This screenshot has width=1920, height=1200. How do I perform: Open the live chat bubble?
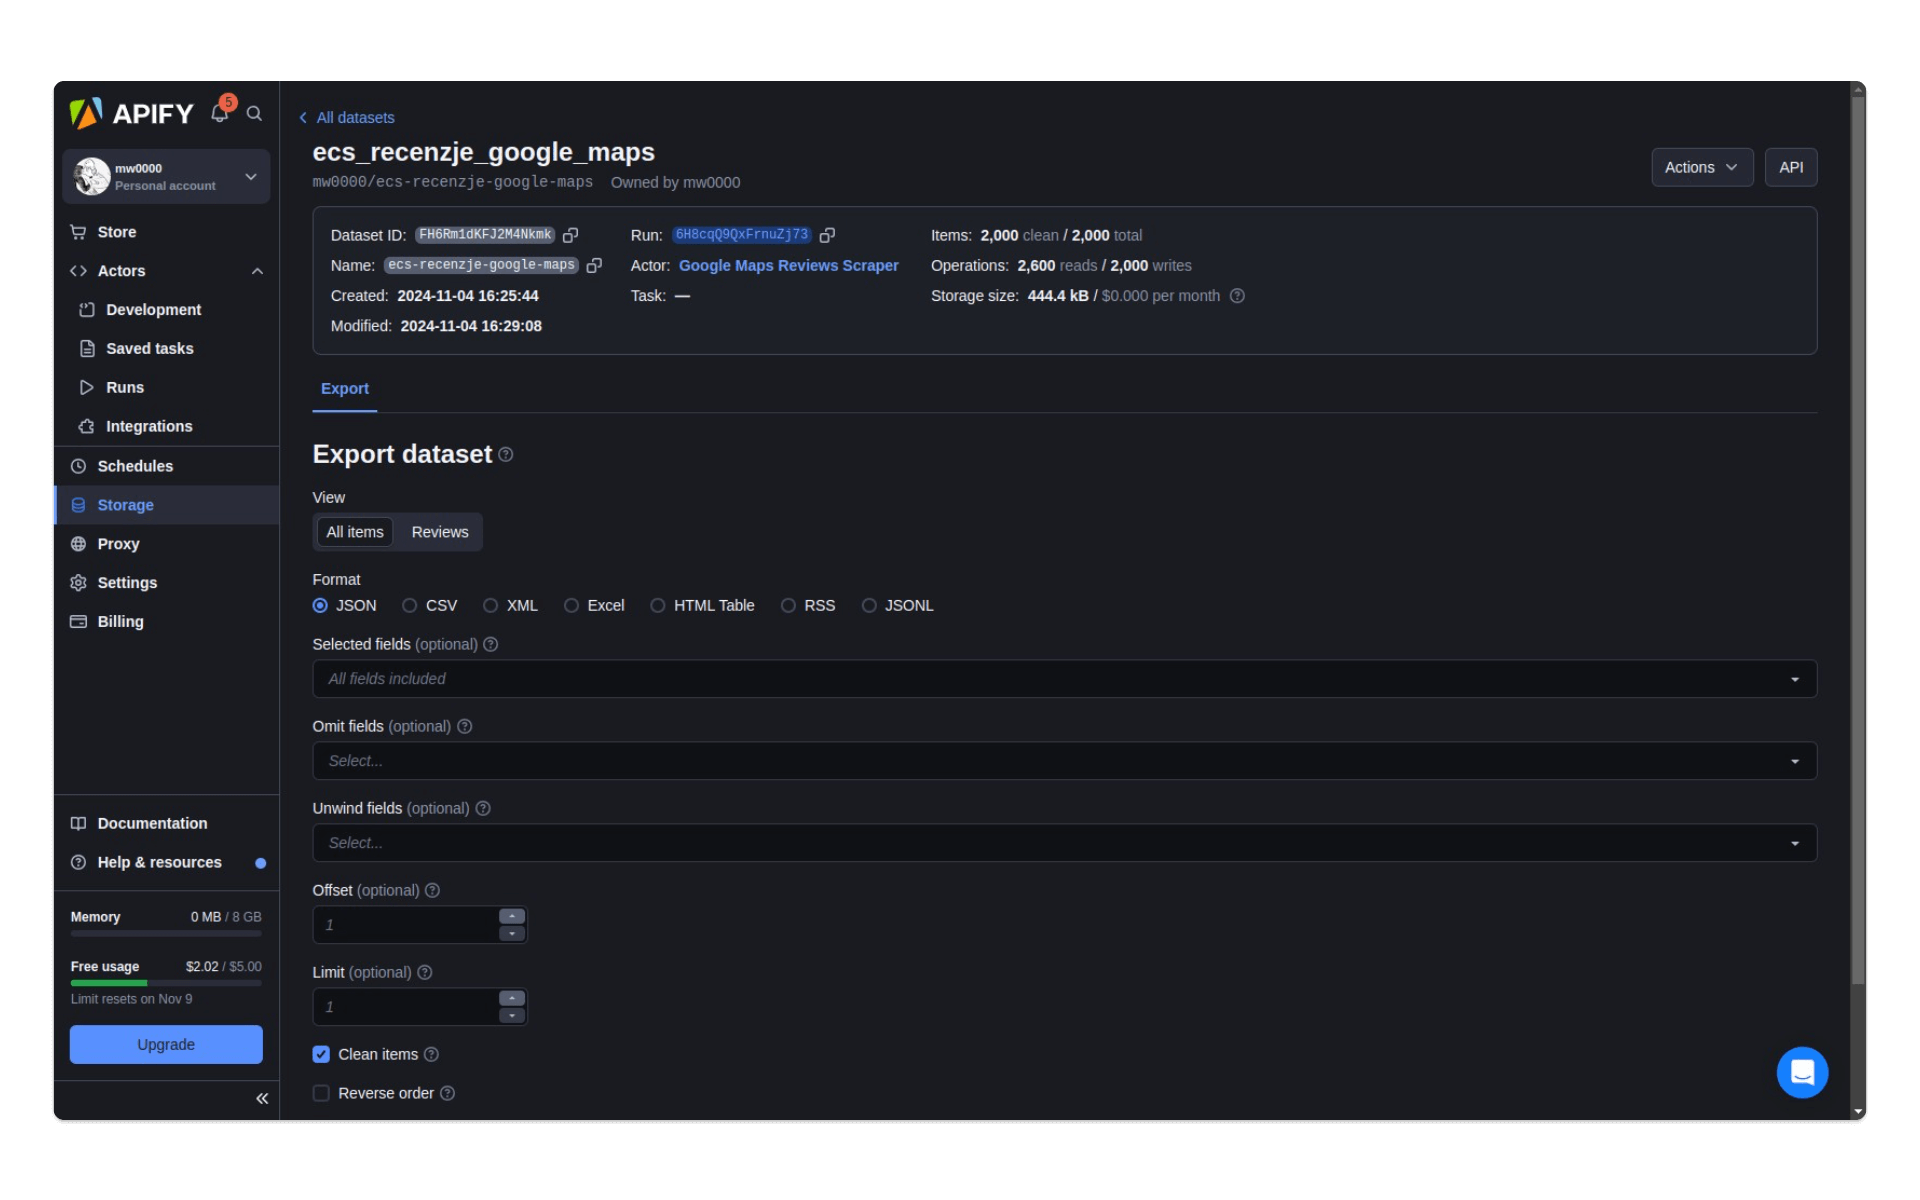tap(1802, 1073)
